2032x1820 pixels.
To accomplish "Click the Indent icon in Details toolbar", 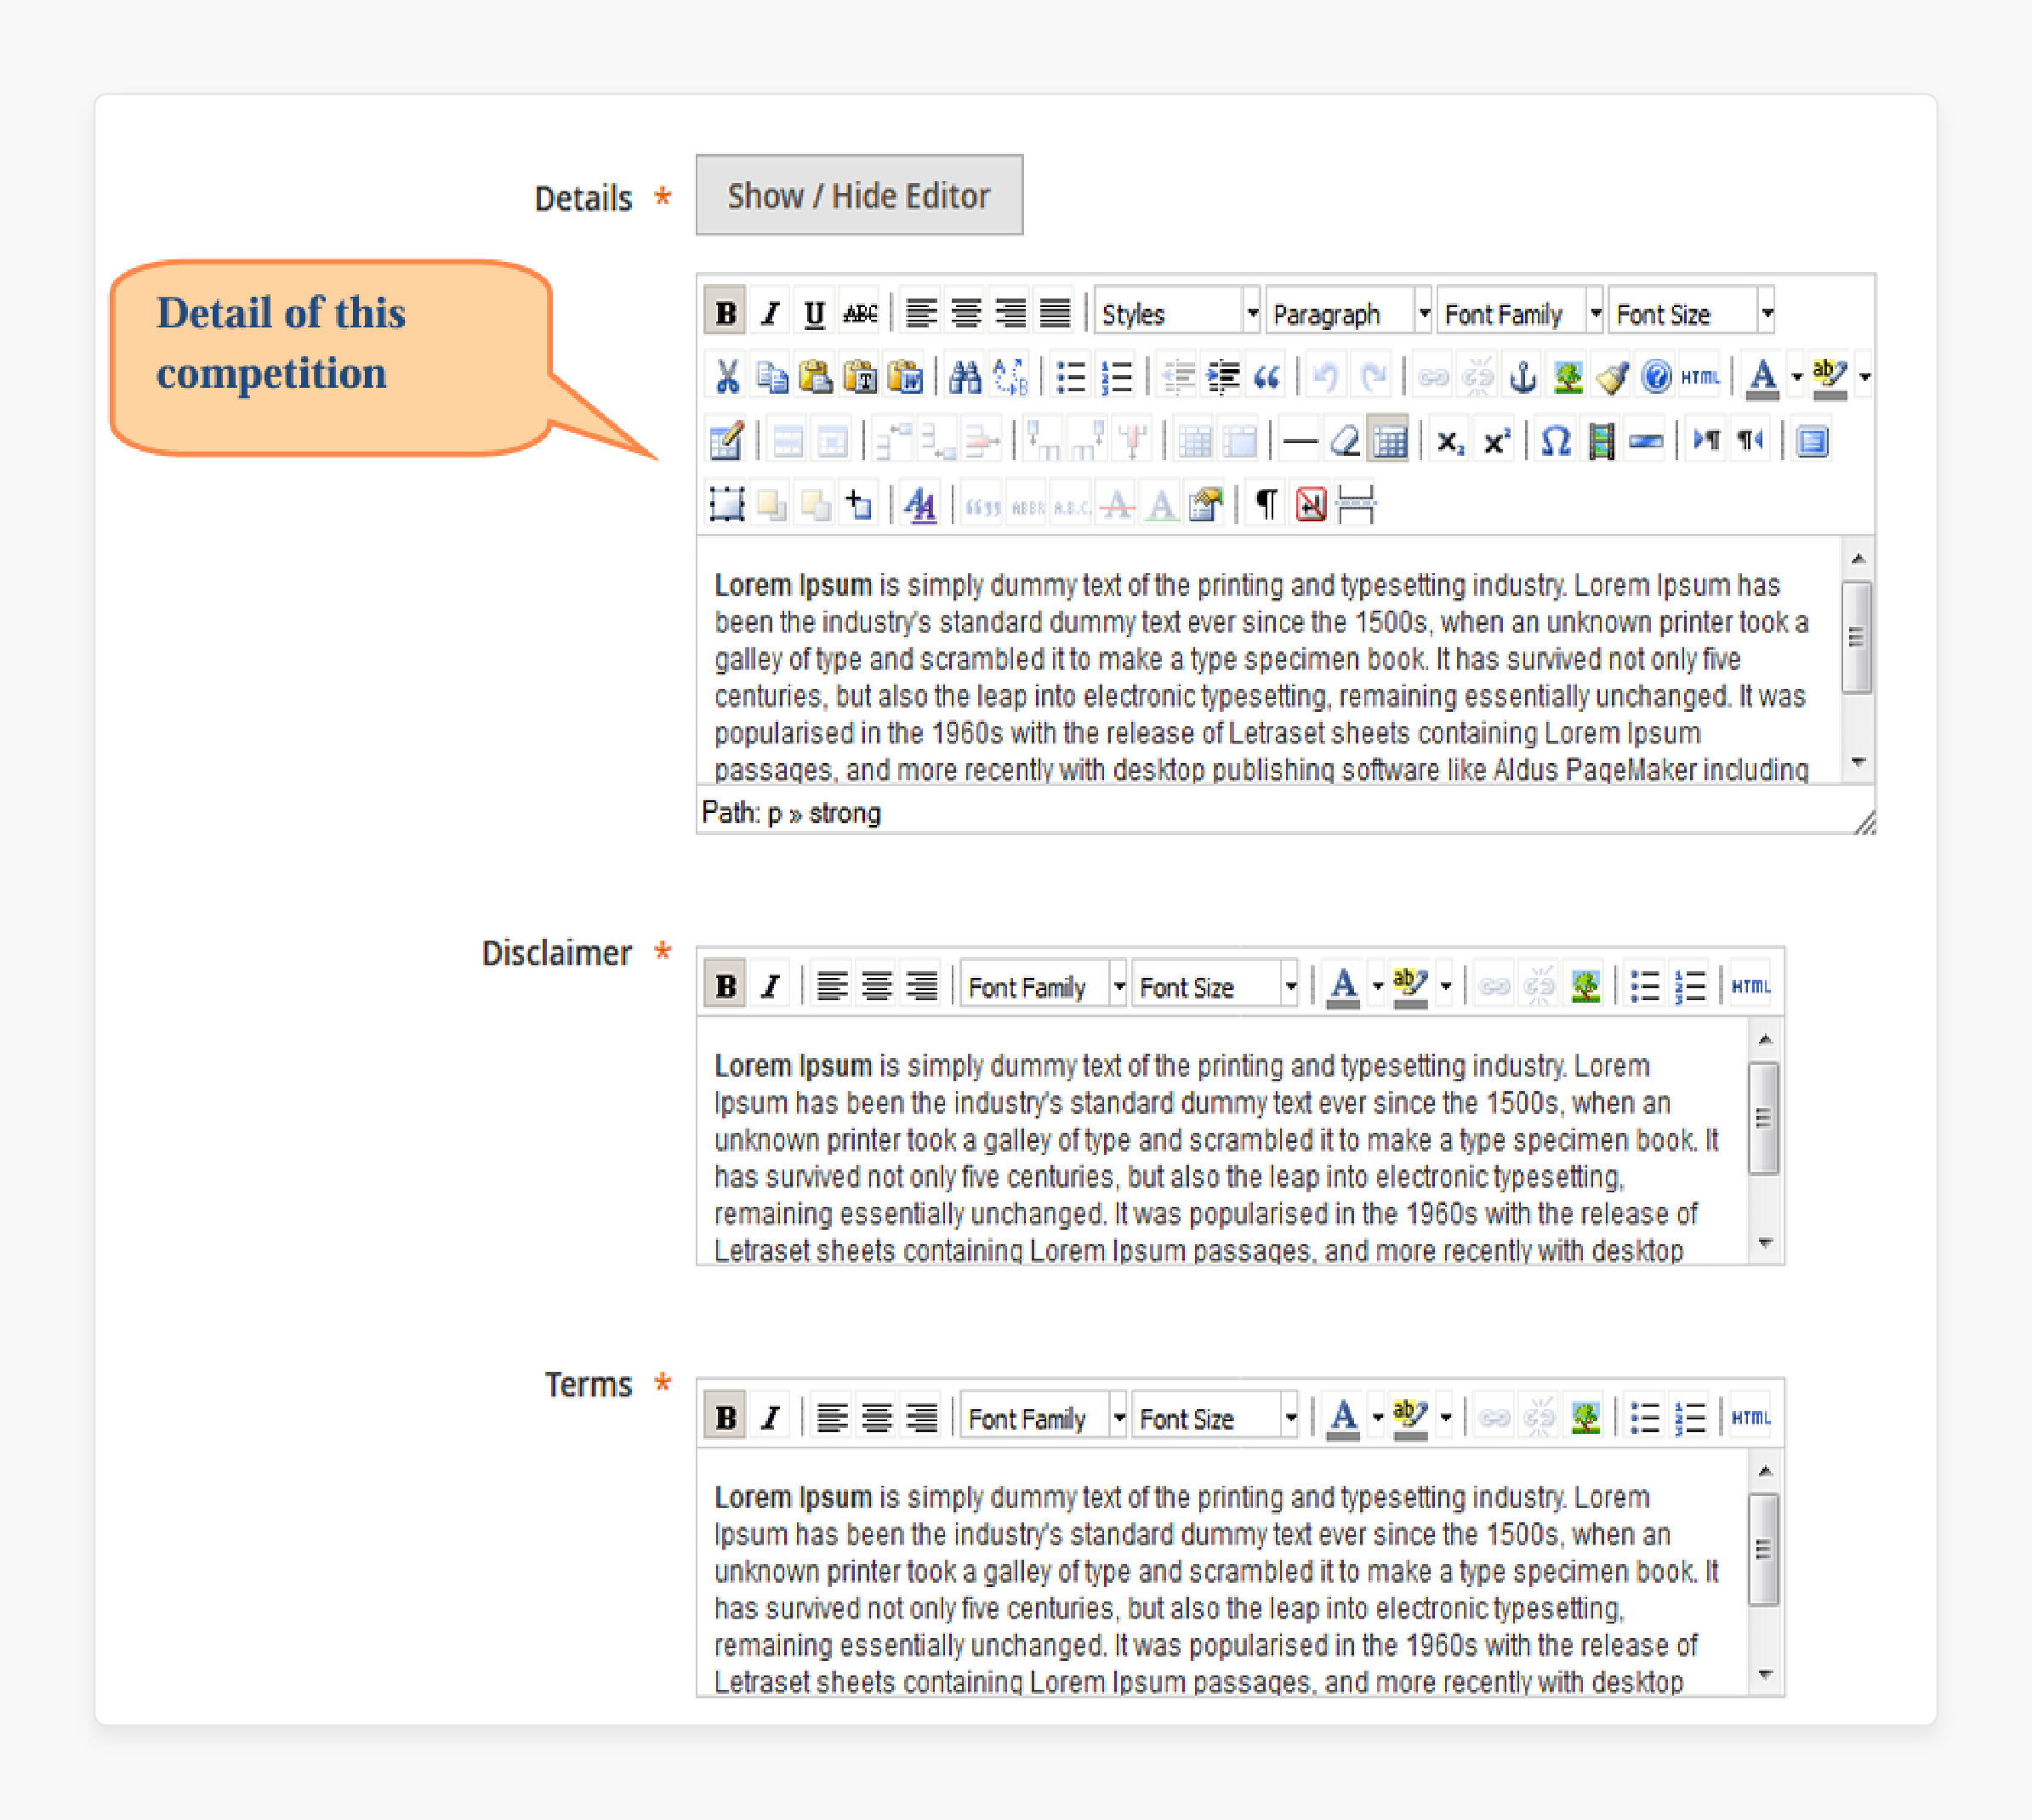I will (x=1223, y=377).
